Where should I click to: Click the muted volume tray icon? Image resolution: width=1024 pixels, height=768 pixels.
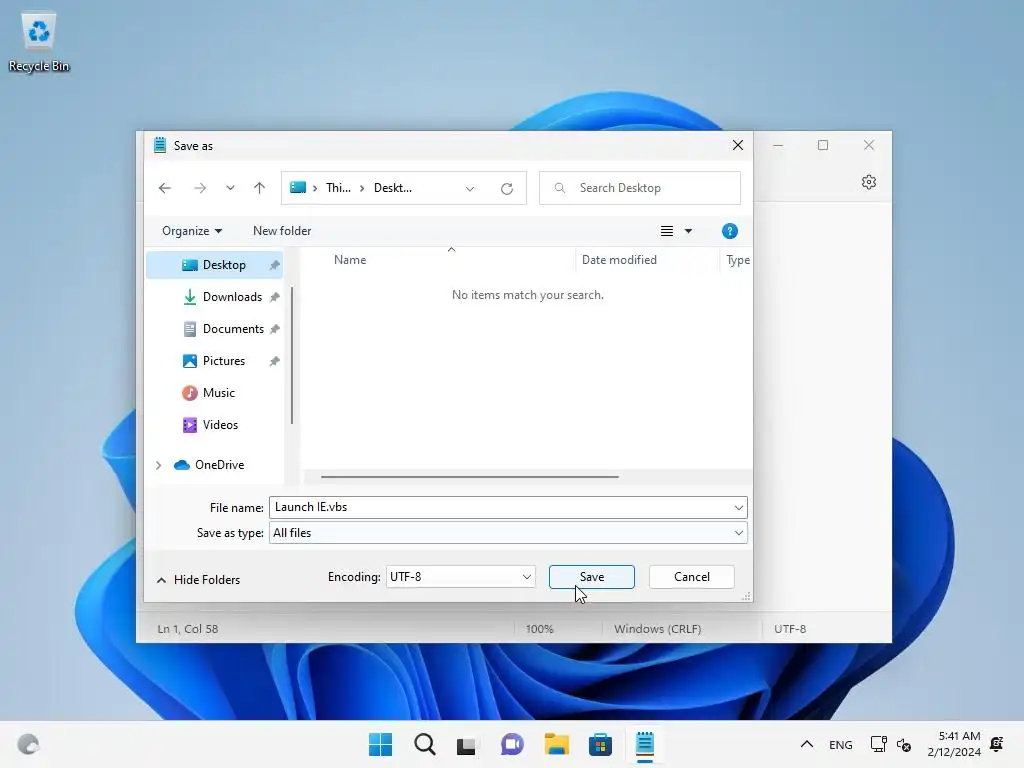[904, 744]
